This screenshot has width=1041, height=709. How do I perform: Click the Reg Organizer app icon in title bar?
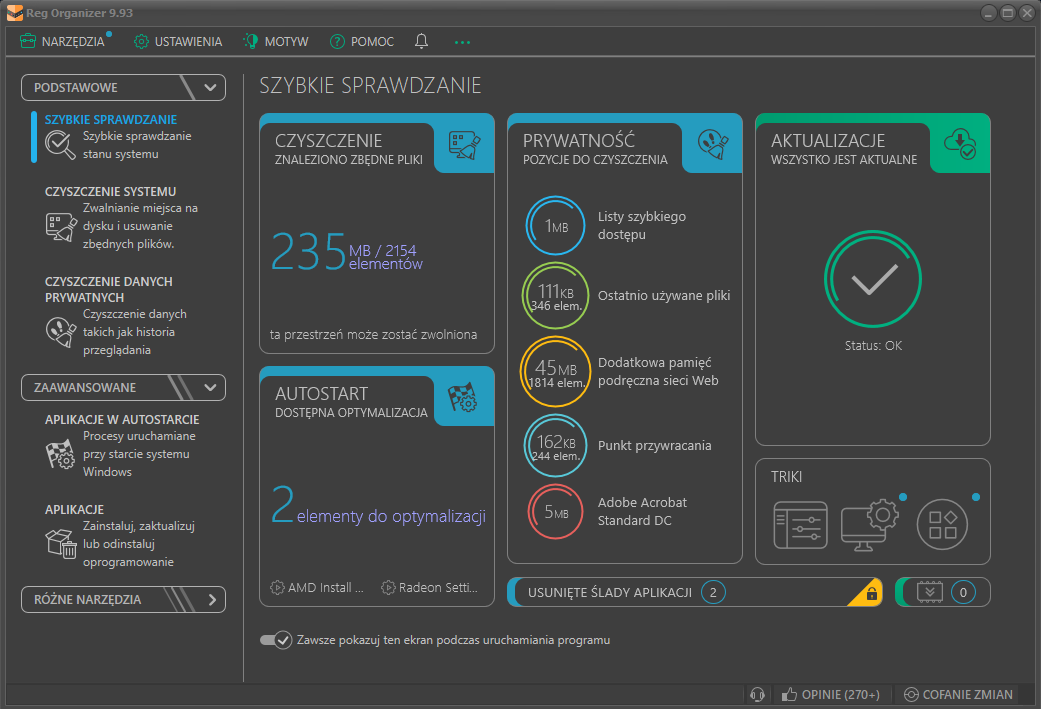tap(15, 13)
